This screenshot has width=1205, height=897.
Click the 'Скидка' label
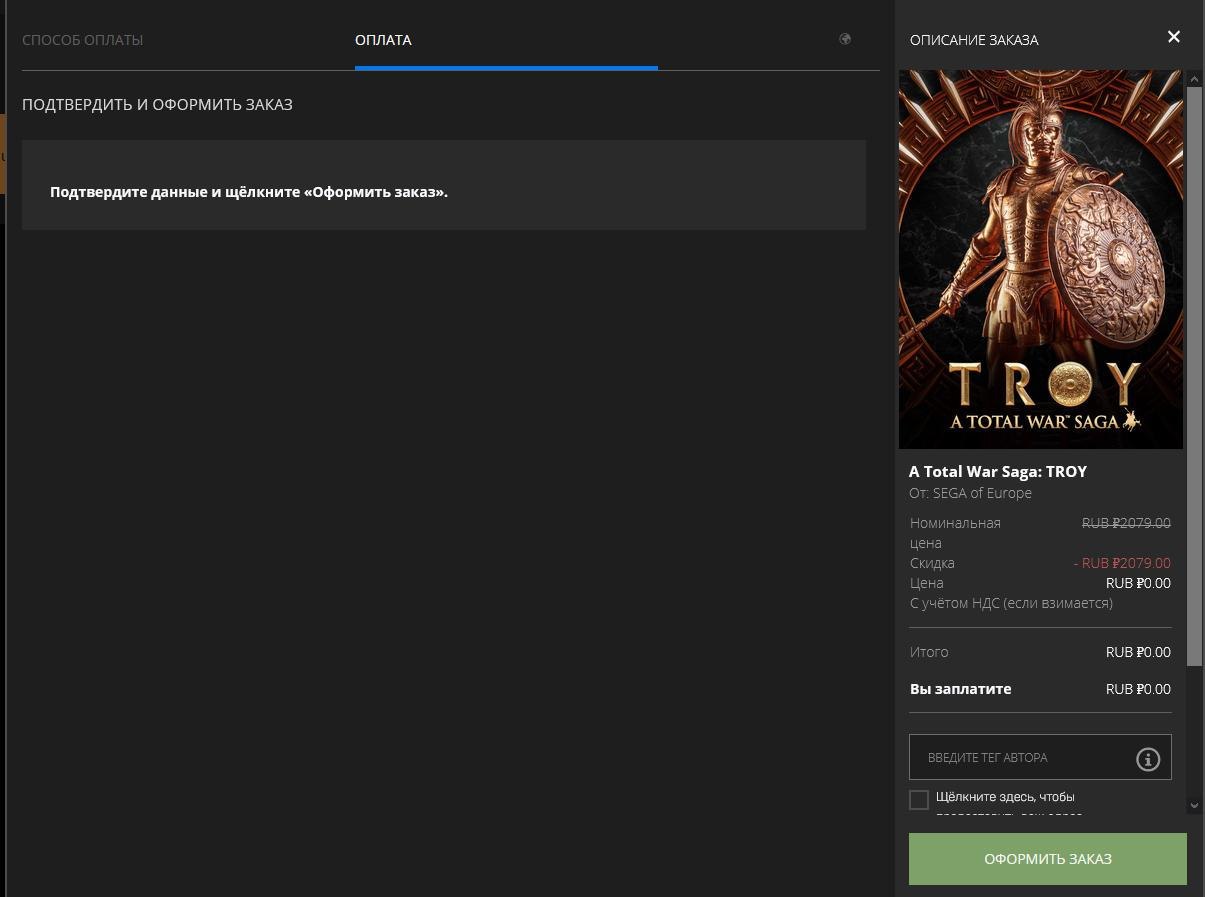click(x=932, y=563)
